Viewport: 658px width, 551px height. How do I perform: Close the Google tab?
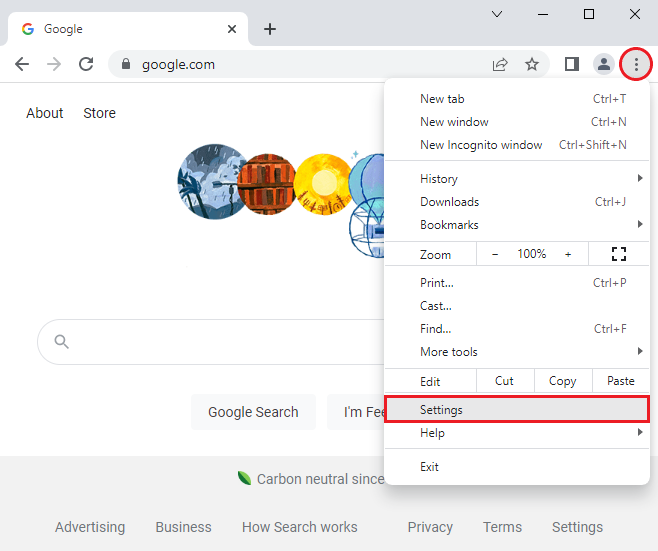[x=232, y=29]
